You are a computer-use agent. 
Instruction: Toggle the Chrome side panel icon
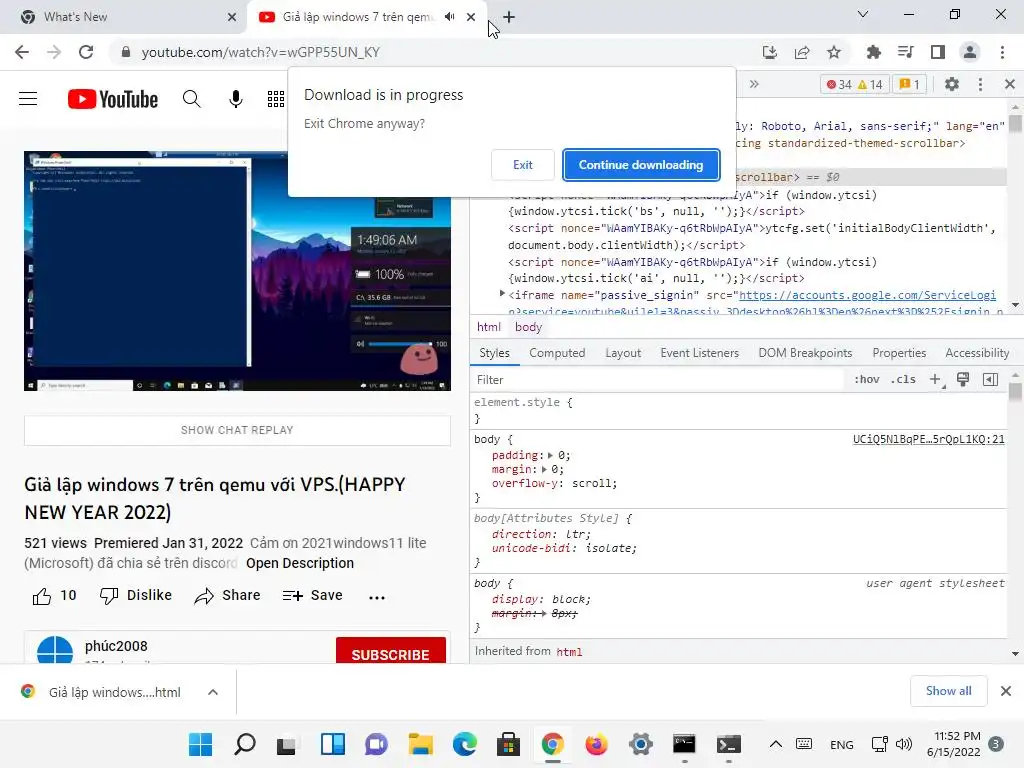(938, 52)
